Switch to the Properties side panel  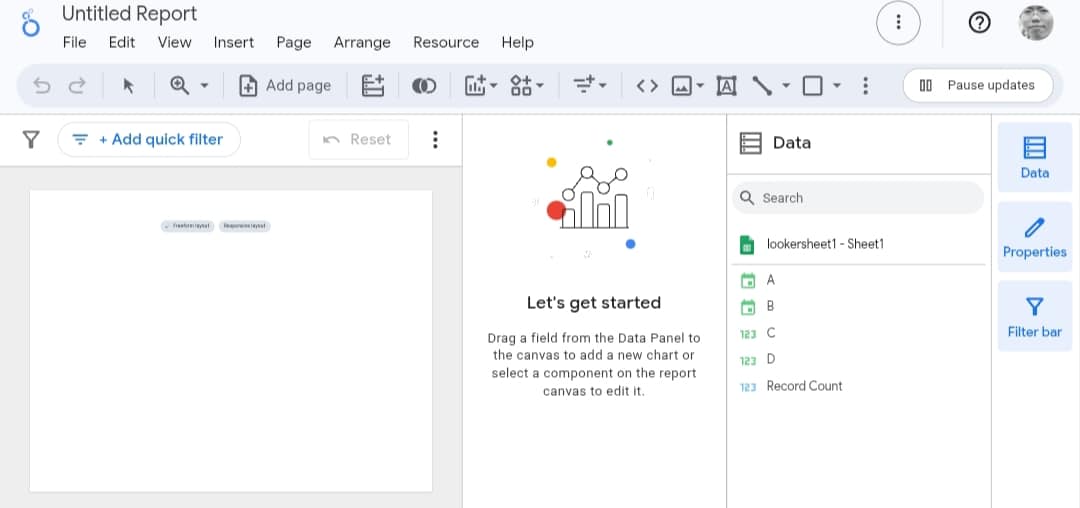point(1034,236)
